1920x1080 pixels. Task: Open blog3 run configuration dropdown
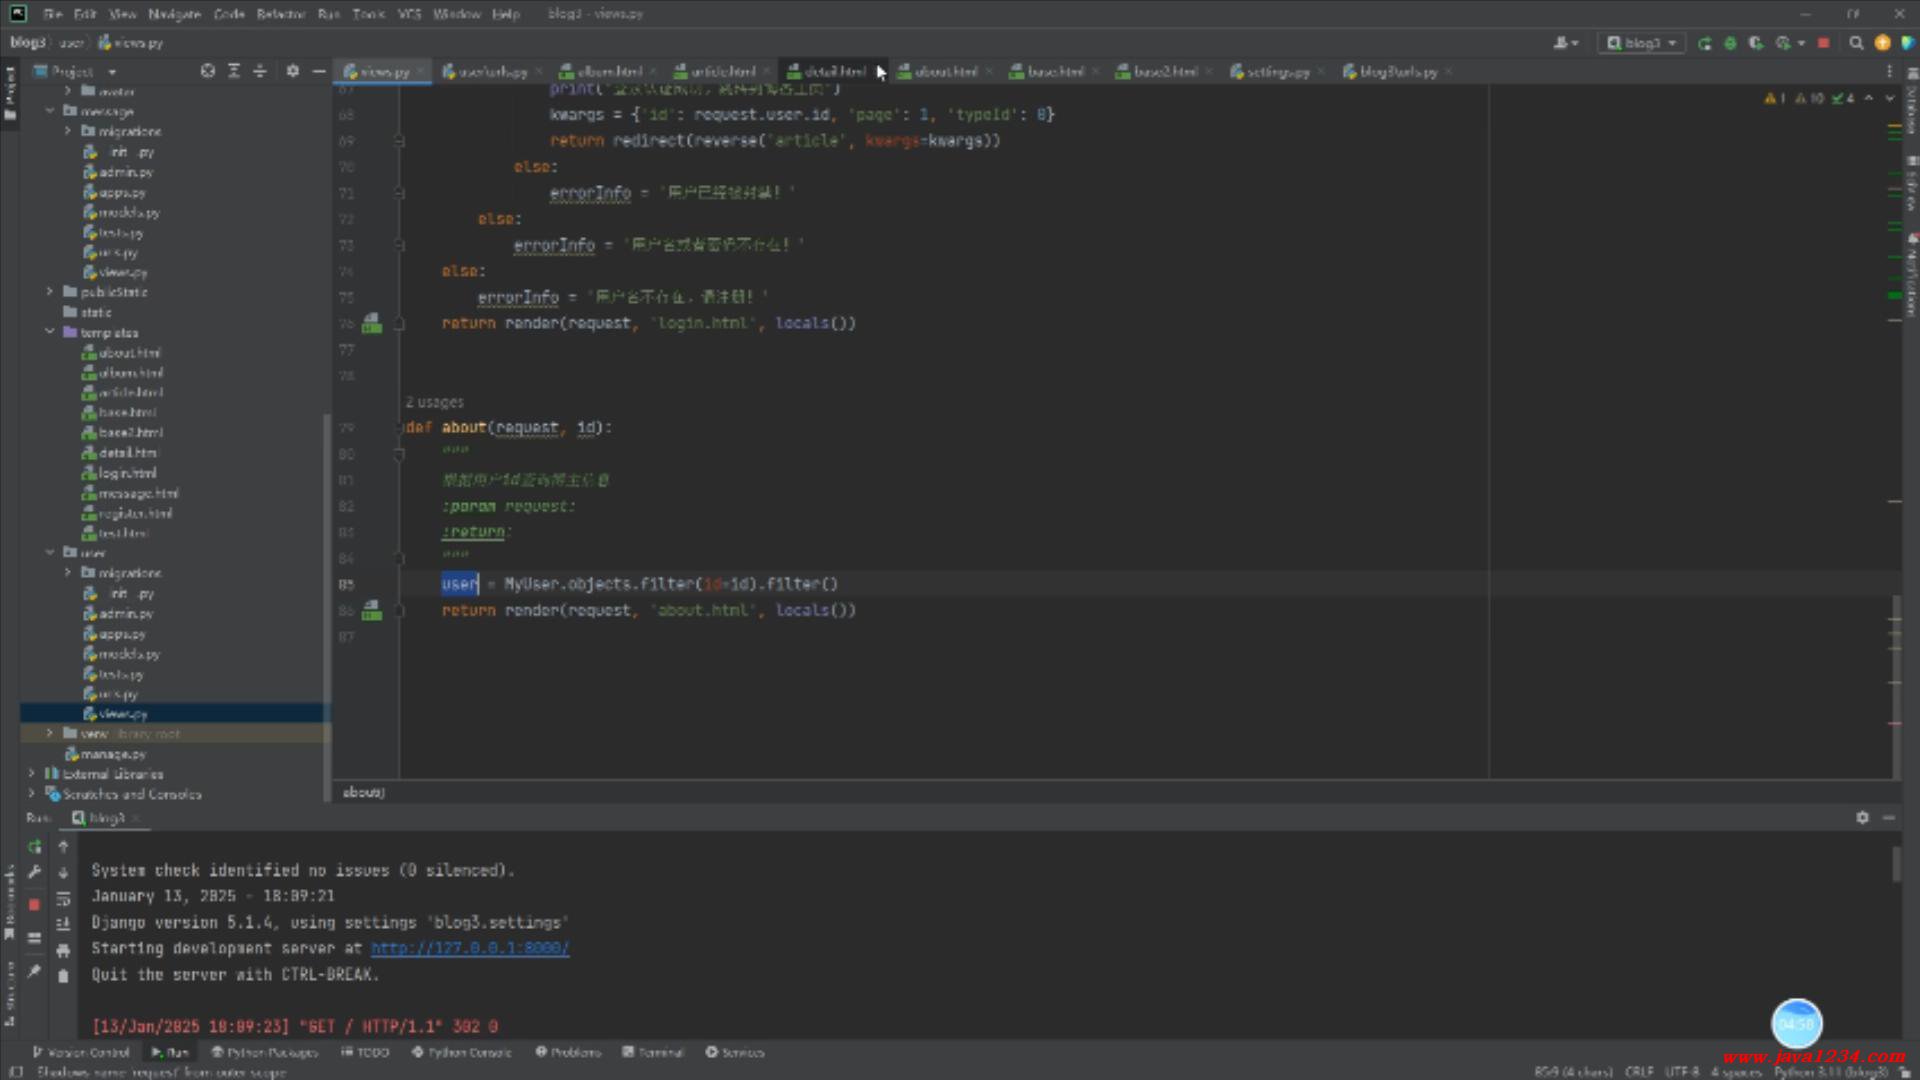click(1641, 43)
